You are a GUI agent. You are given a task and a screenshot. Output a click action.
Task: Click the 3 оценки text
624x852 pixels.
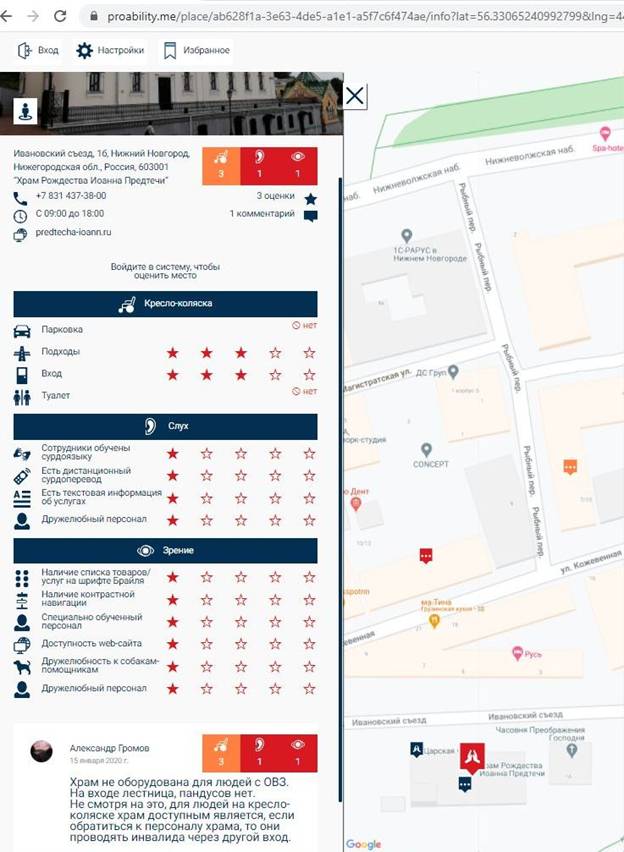click(276, 196)
